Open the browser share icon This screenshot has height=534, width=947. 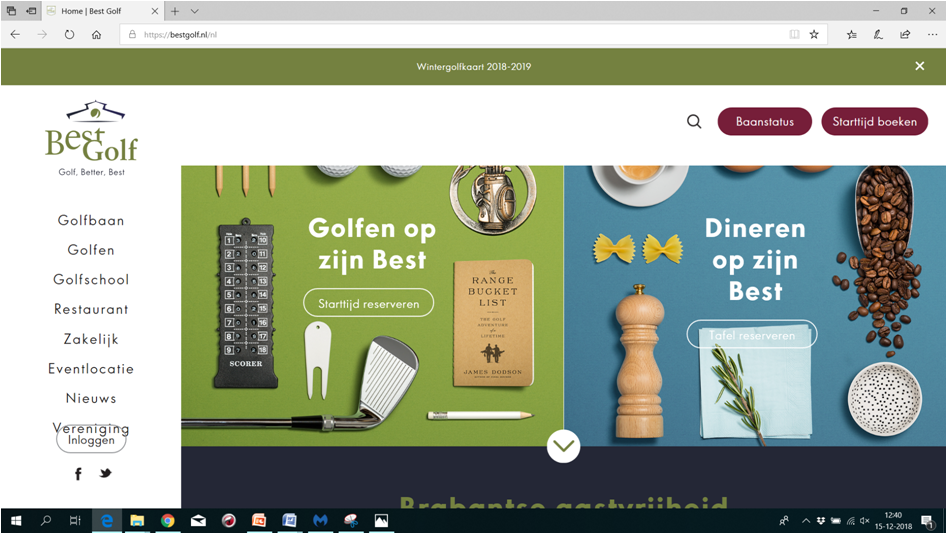(x=905, y=34)
